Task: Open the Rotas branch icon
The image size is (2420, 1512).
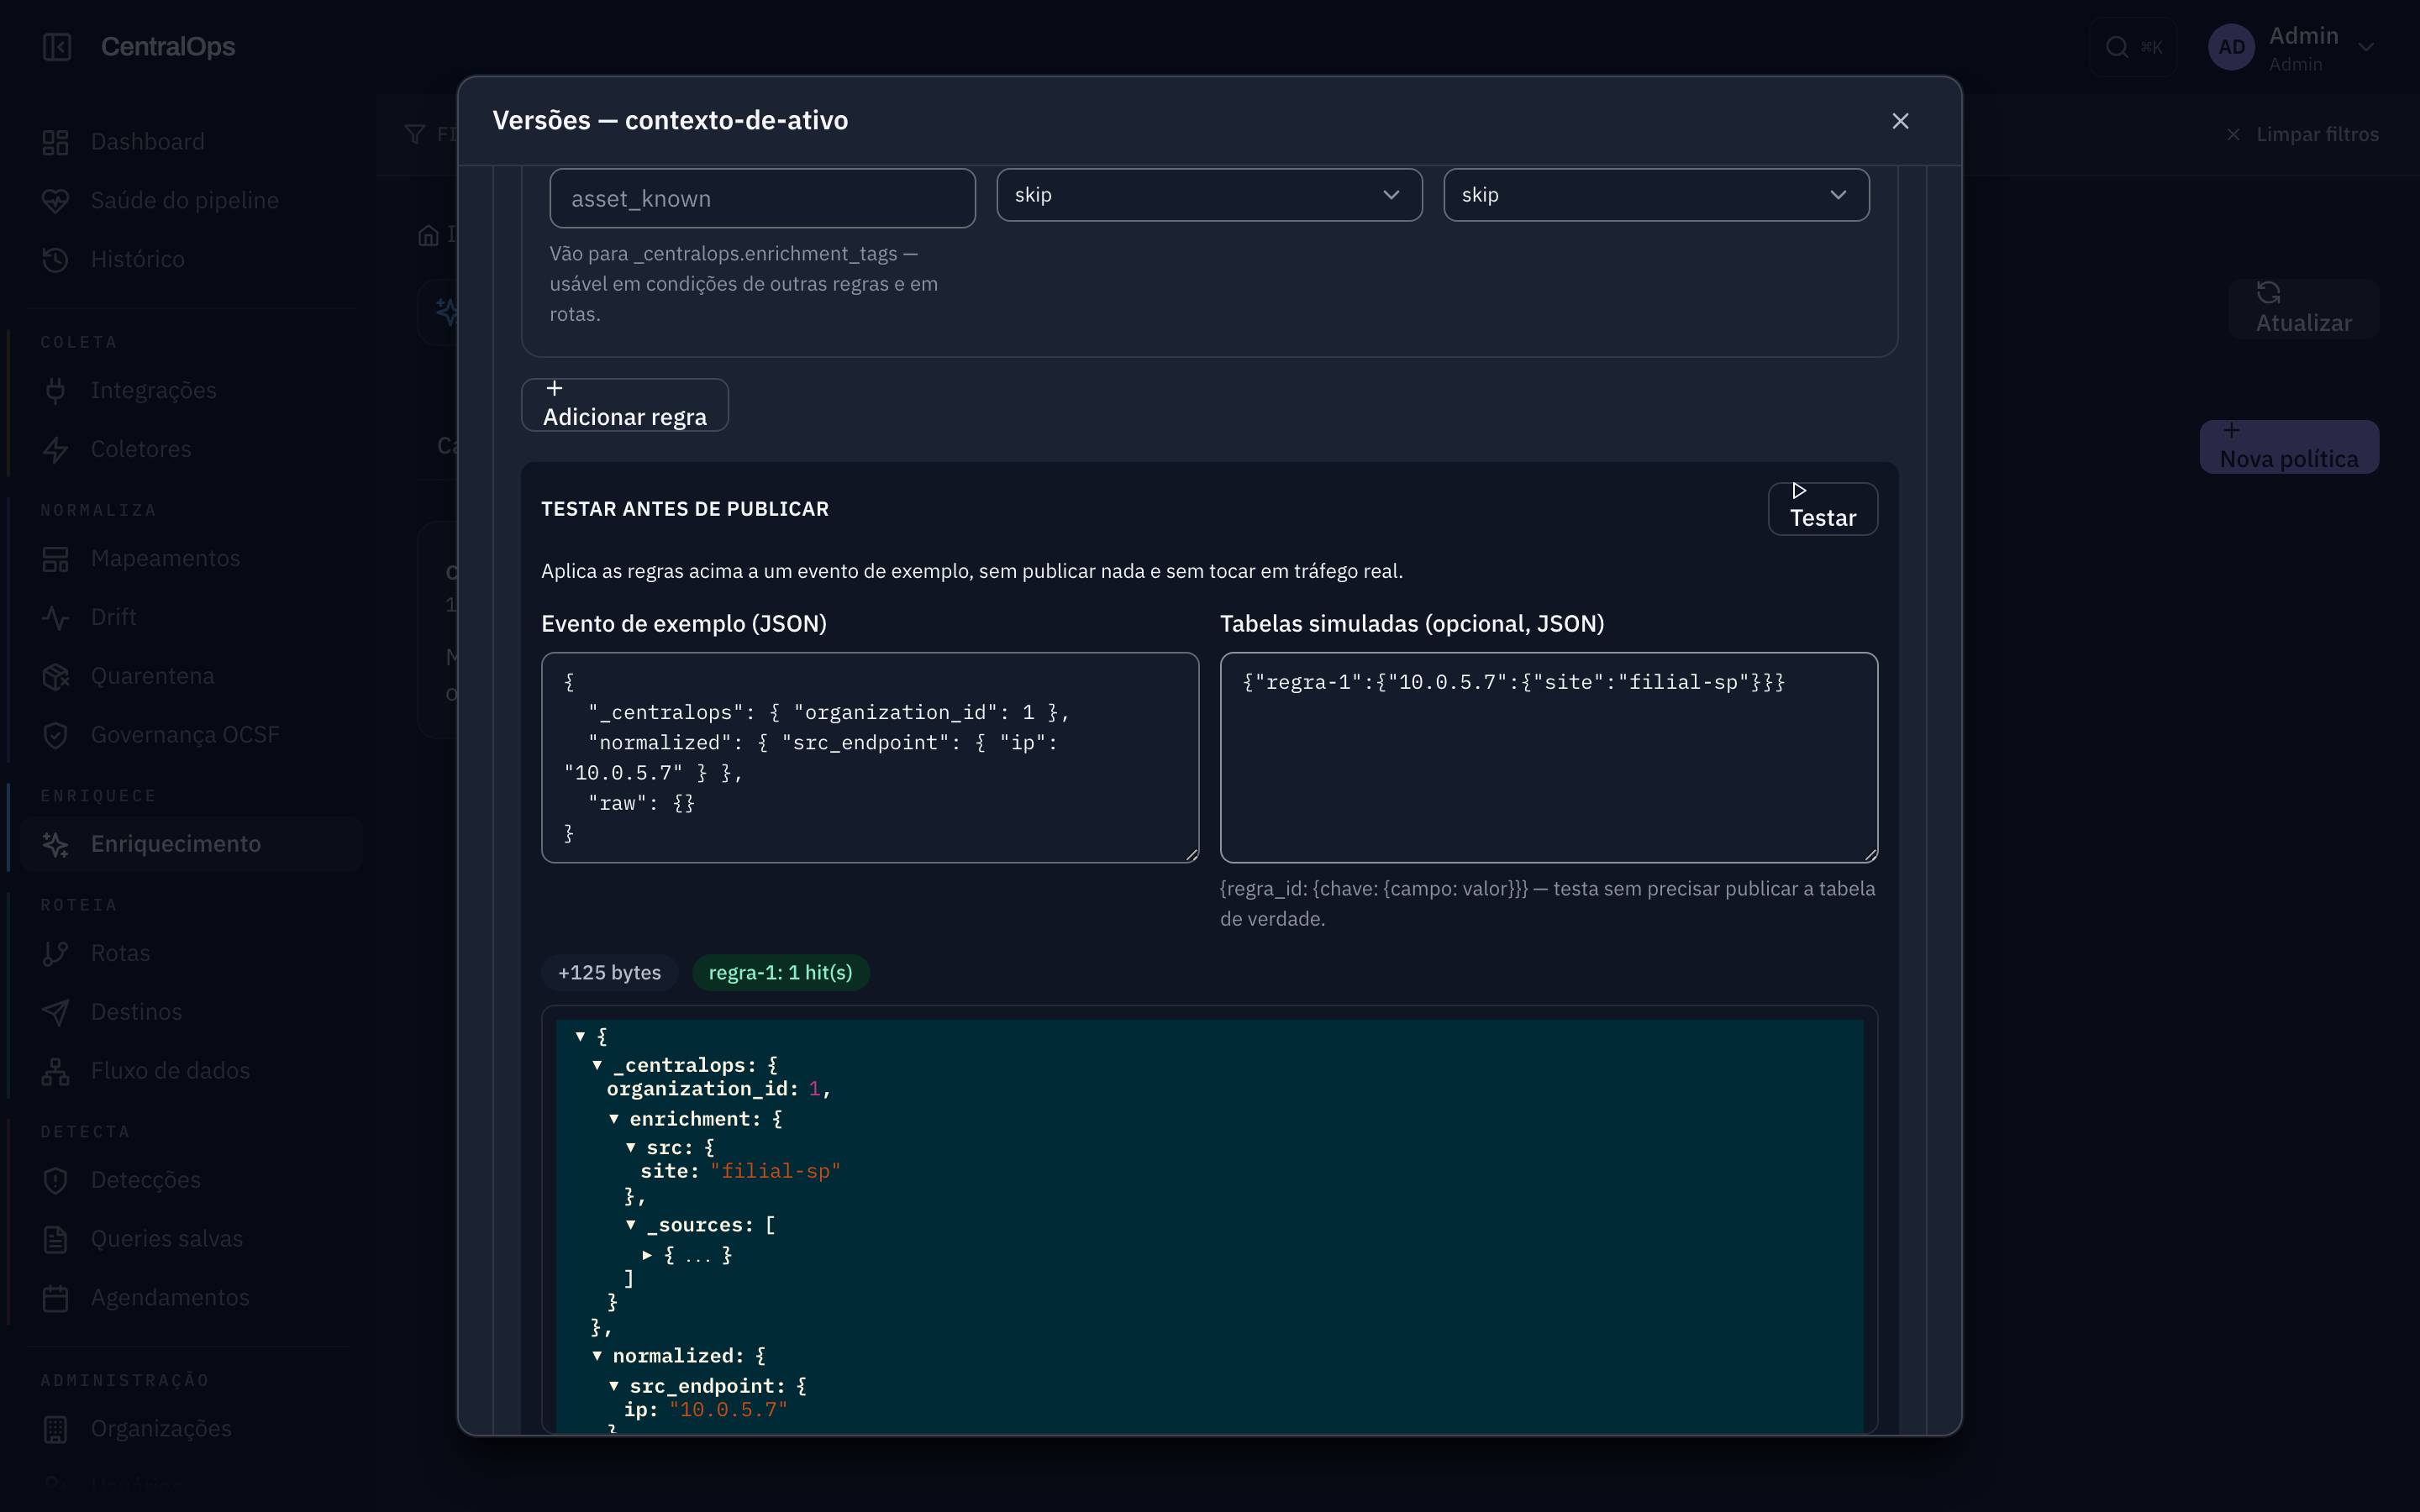Action: point(55,954)
